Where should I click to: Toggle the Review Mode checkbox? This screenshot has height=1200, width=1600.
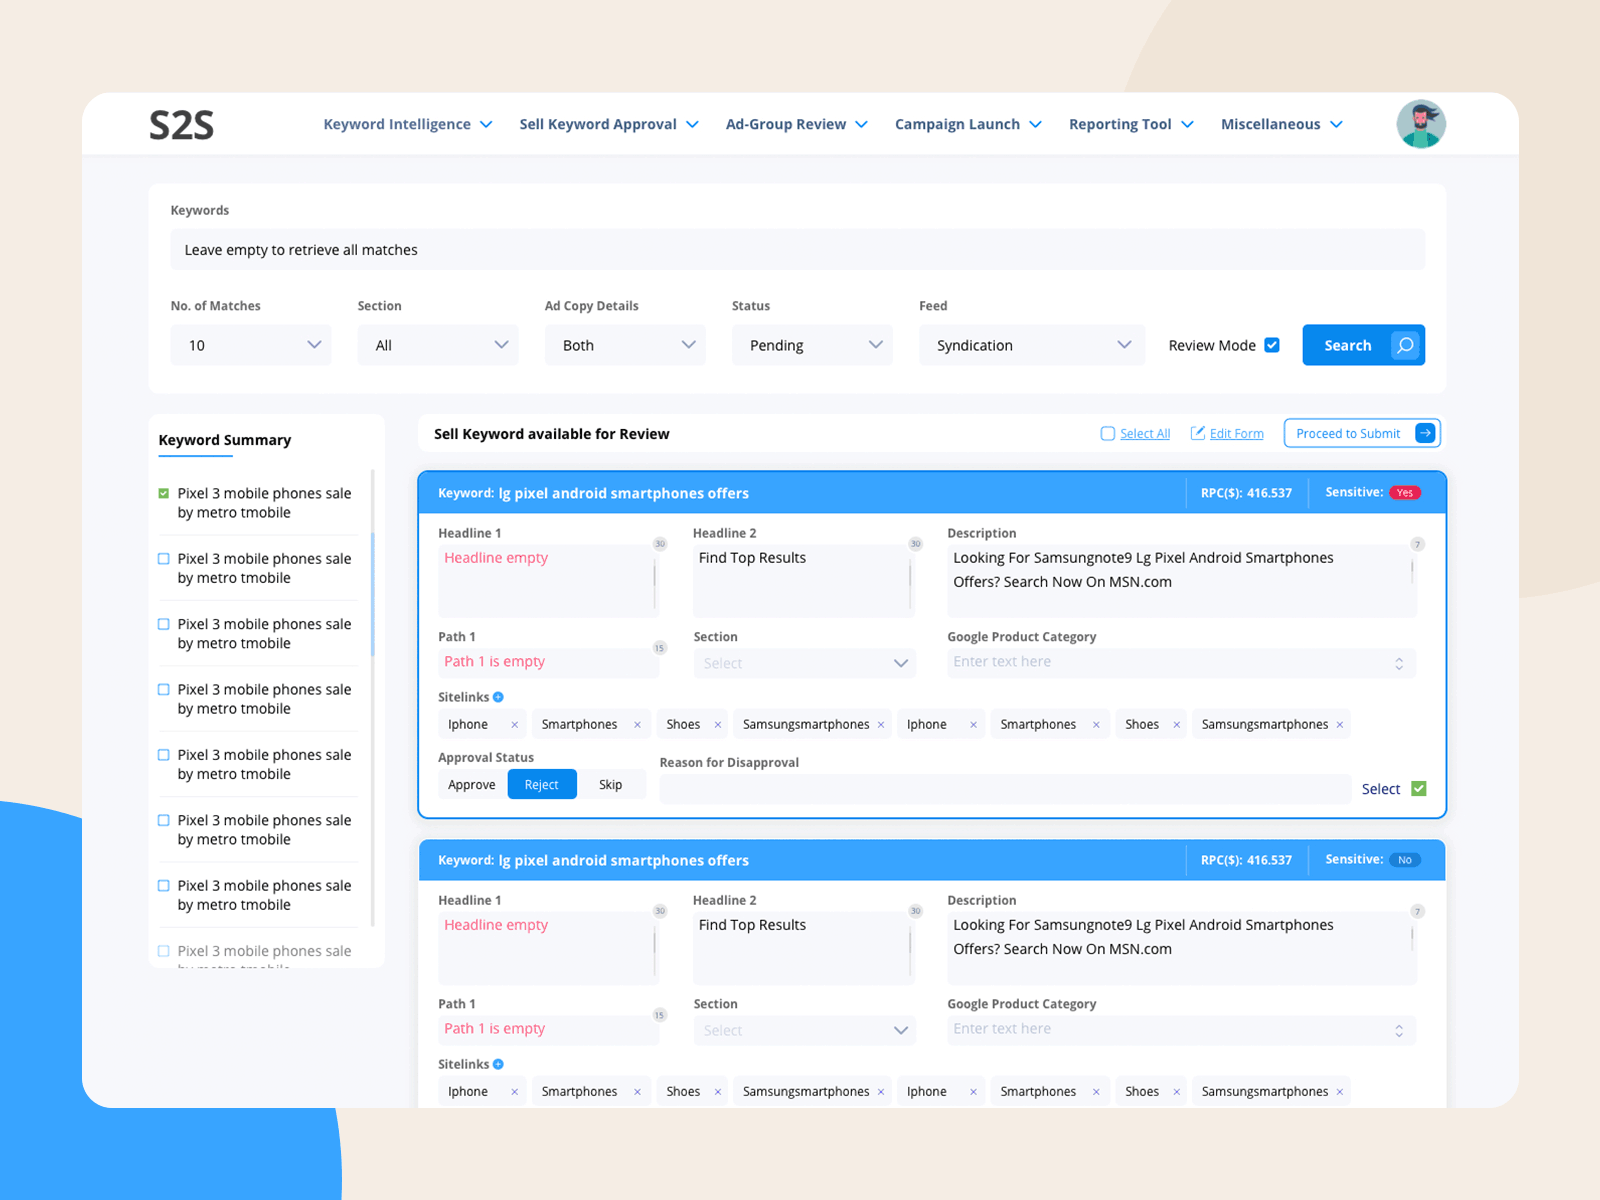(x=1272, y=344)
